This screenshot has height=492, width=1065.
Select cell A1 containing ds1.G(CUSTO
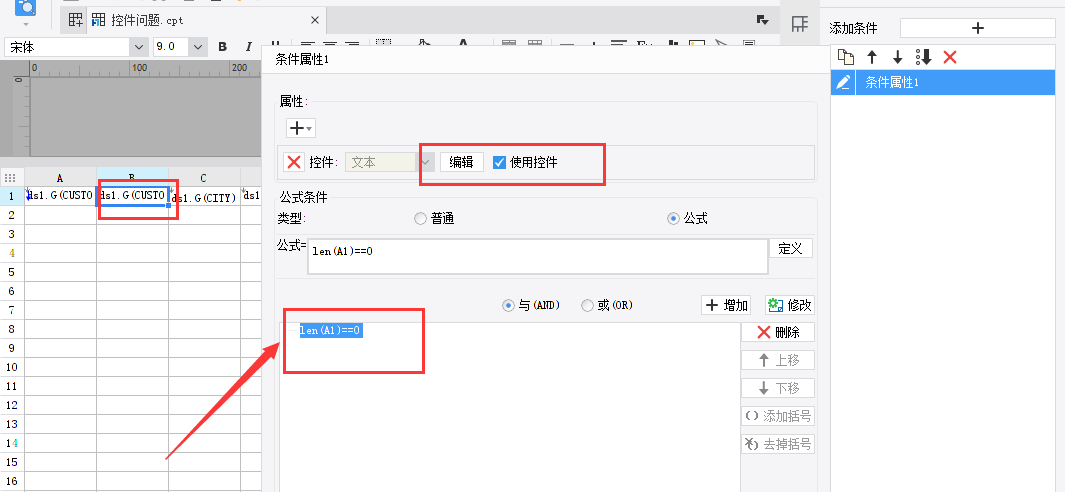coord(60,196)
